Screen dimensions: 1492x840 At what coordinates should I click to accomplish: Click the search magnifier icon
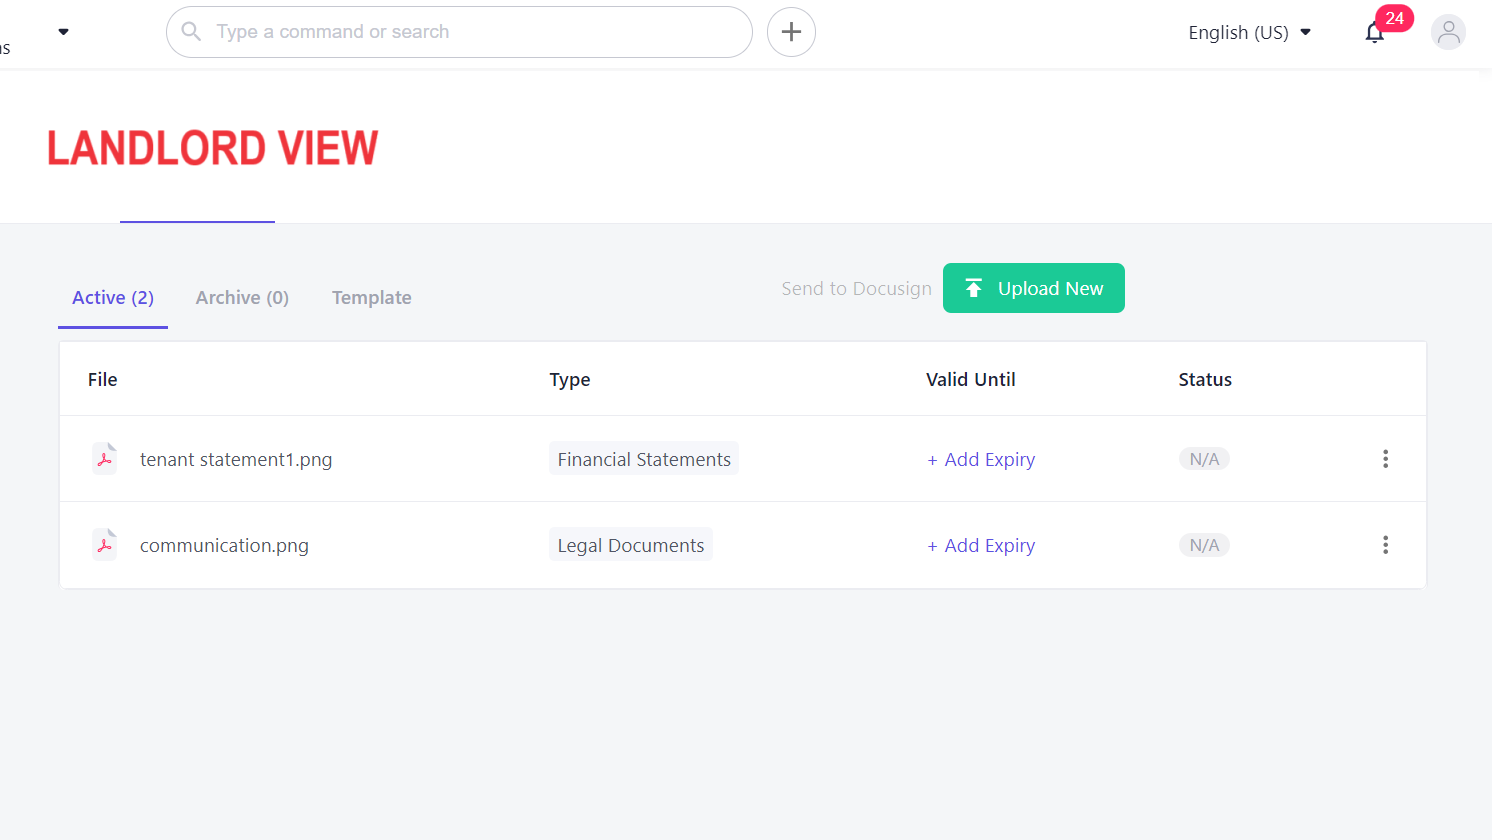tap(191, 32)
